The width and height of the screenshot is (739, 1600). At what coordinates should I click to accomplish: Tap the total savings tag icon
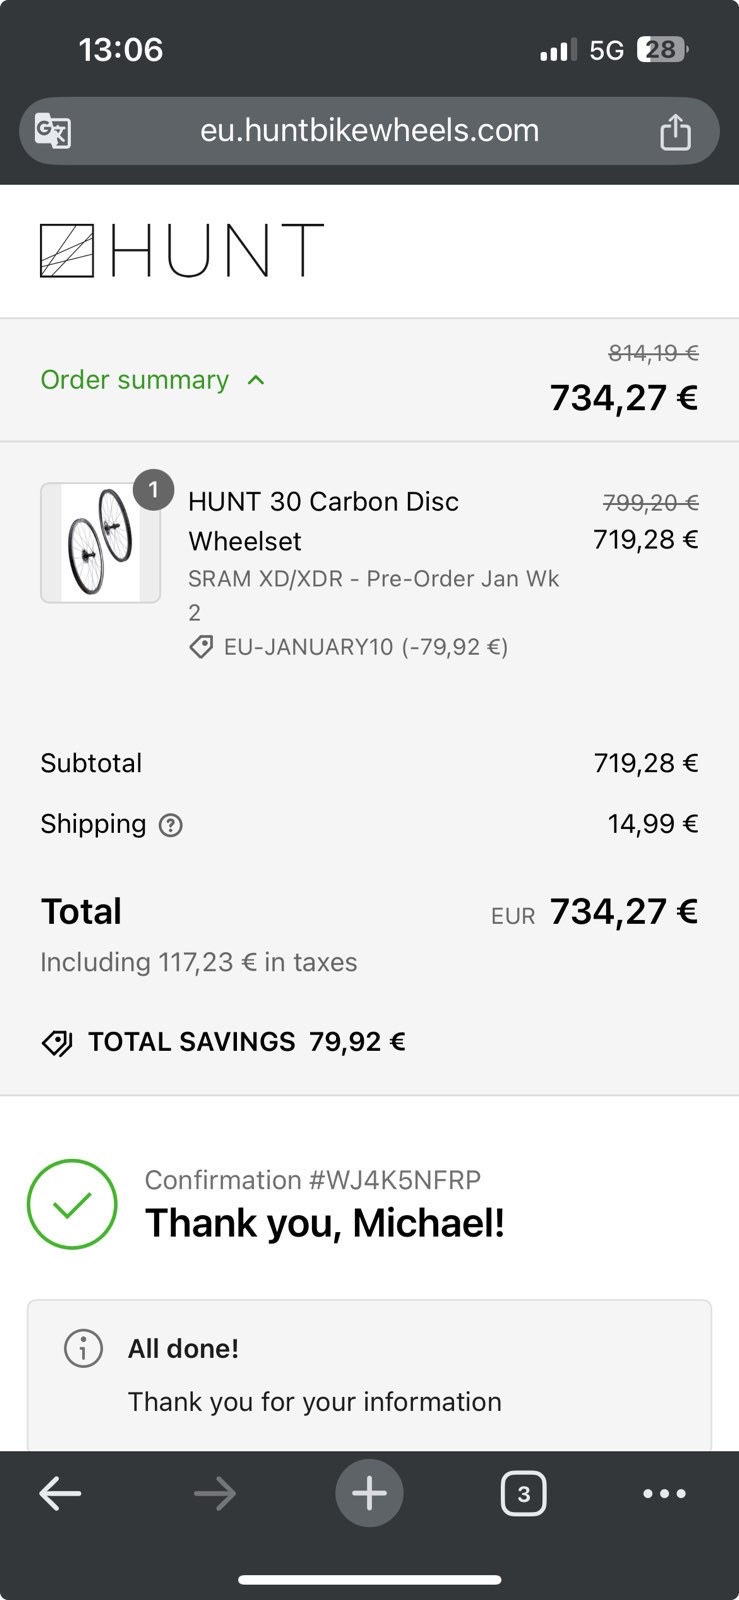tap(57, 1043)
